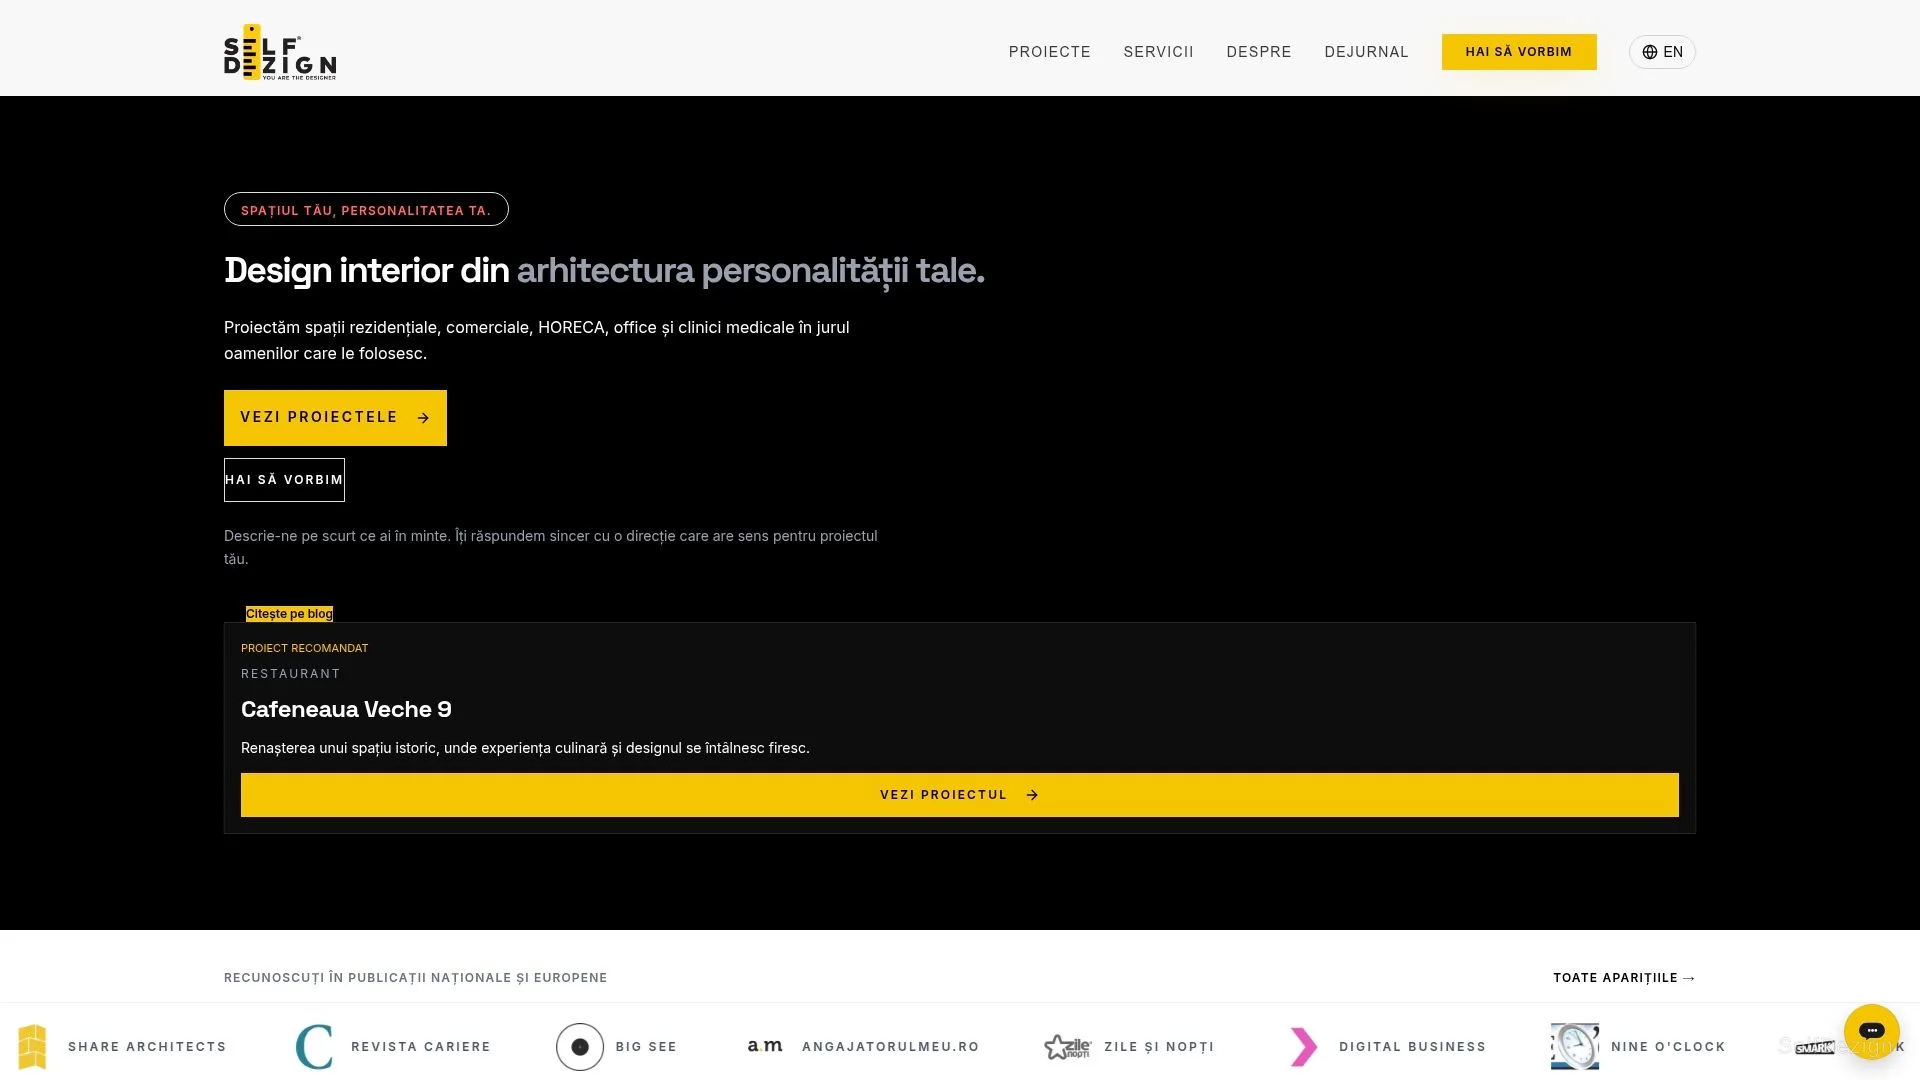The height and width of the screenshot is (1080, 1920).
Task: Open the chat bubble widget
Action: 1871,1031
